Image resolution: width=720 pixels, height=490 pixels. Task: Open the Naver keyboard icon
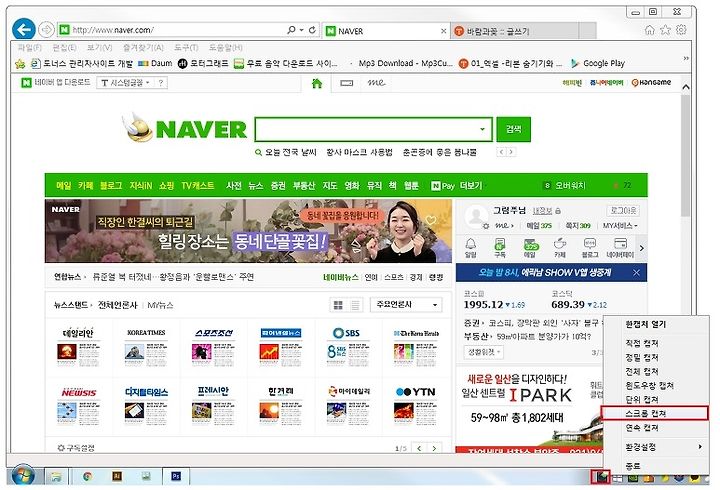pos(347,83)
